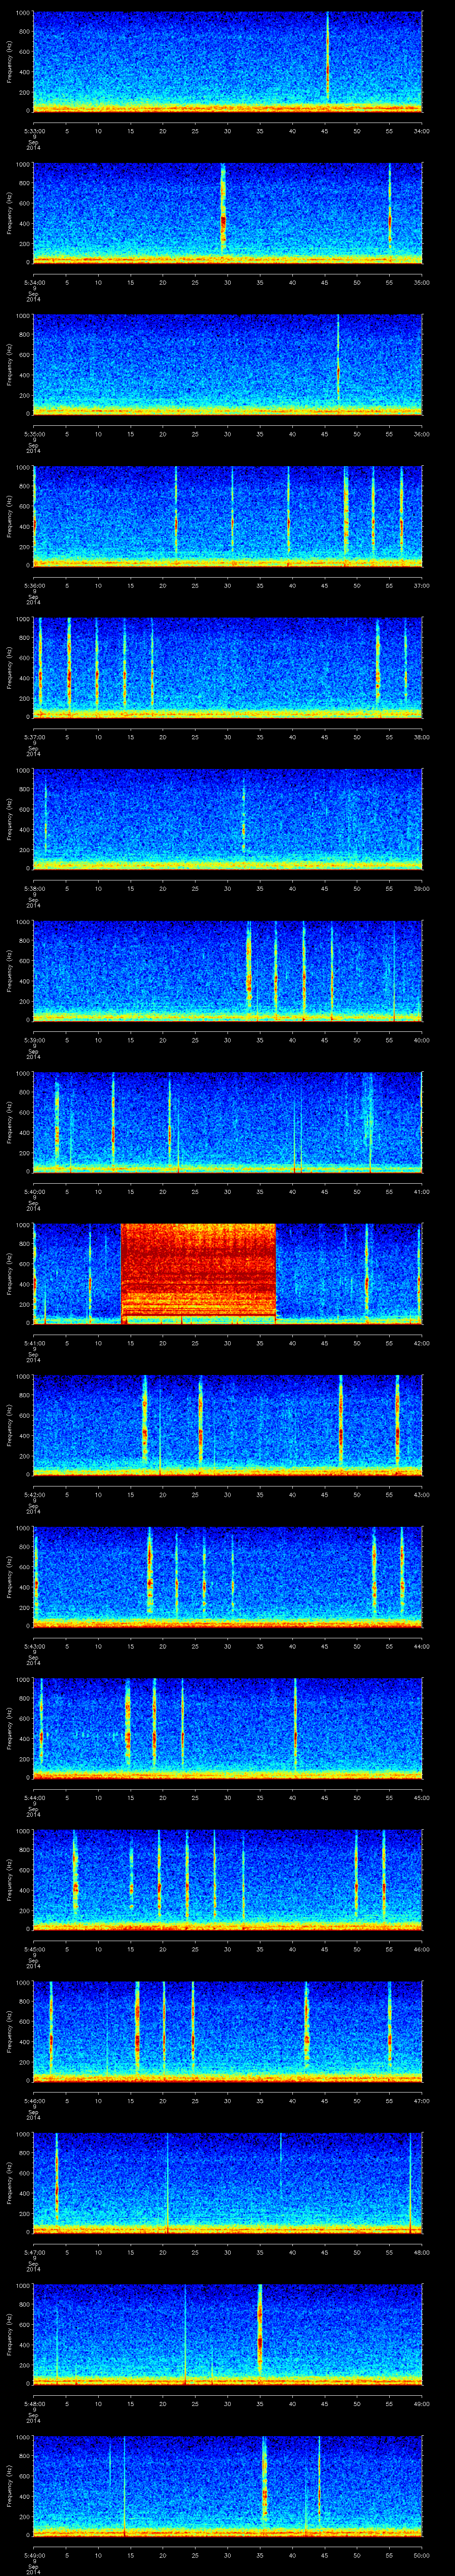Click the thin pulse near 47s in 5:35 spectrogram
The image size is (455, 2576).
pyautogui.click(x=338, y=365)
